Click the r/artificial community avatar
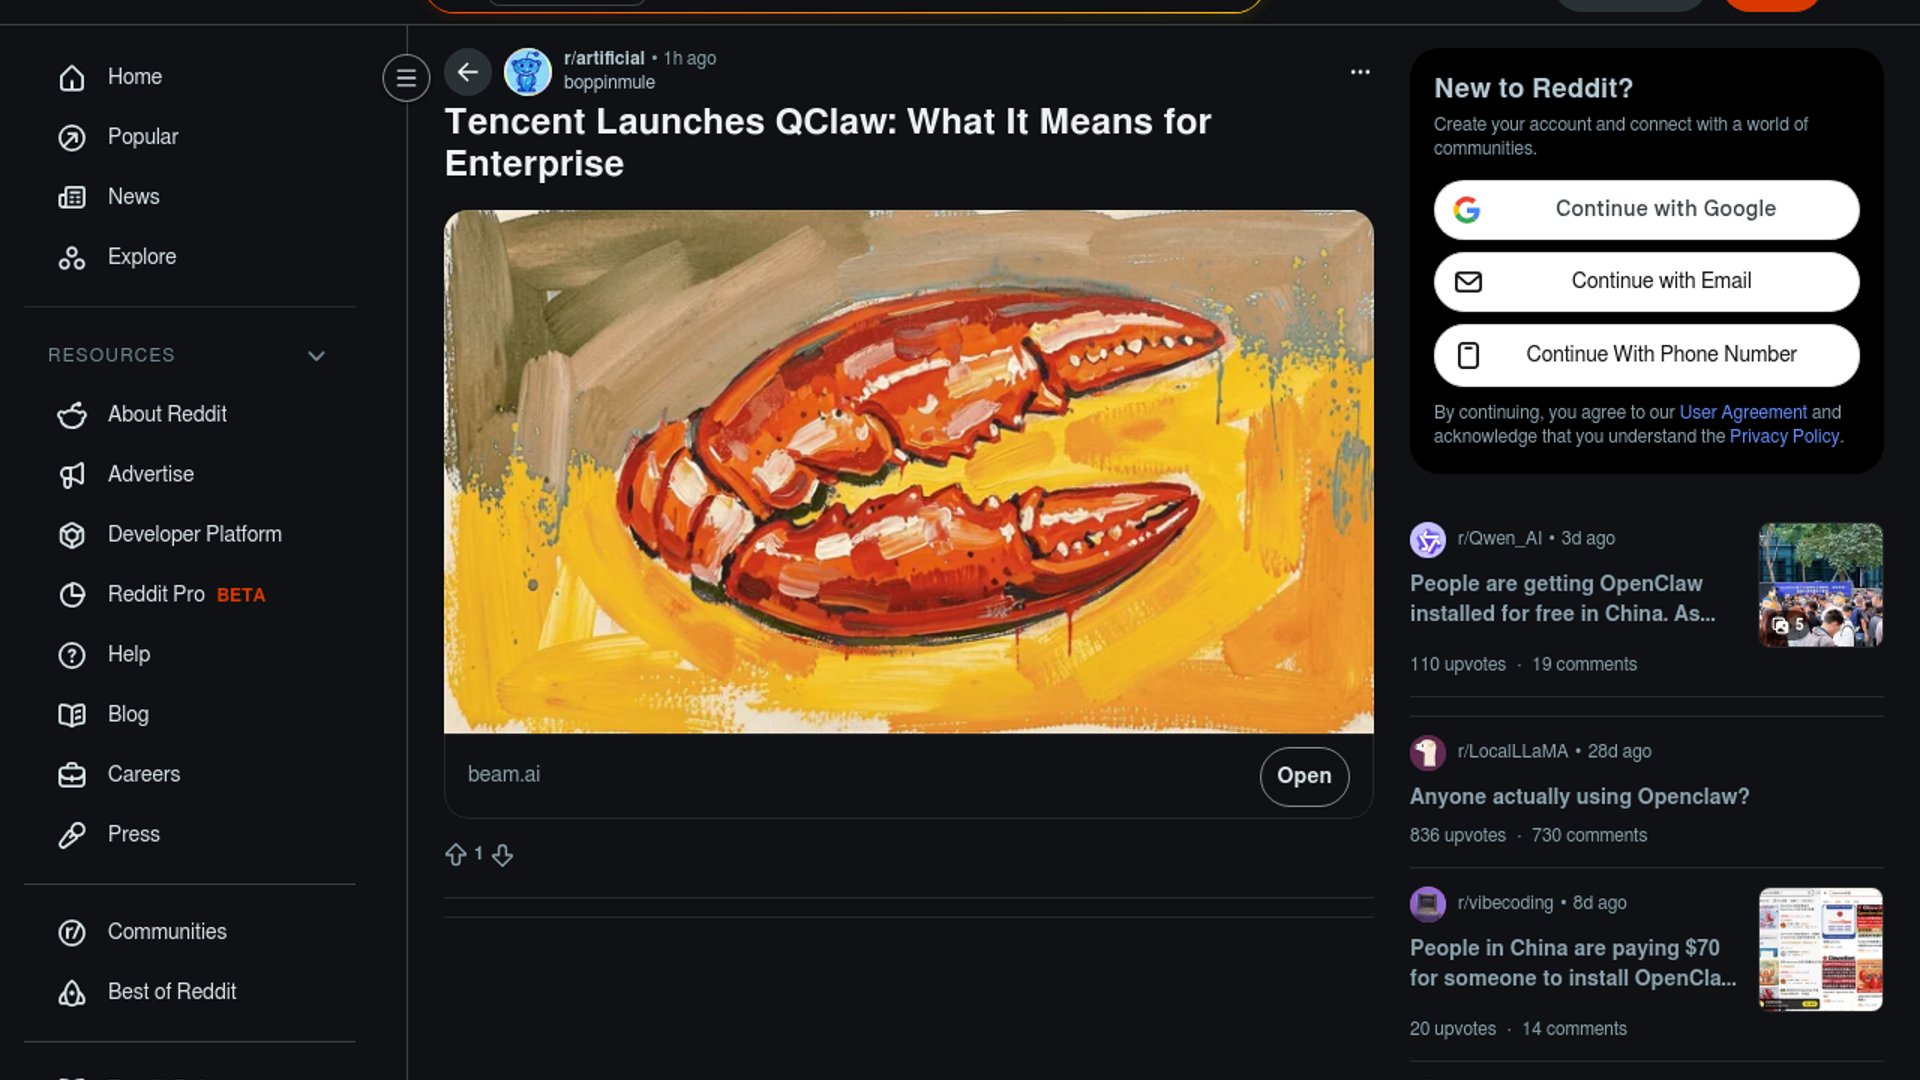This screenshot has width=1920, height=1080. click(527, 72)
